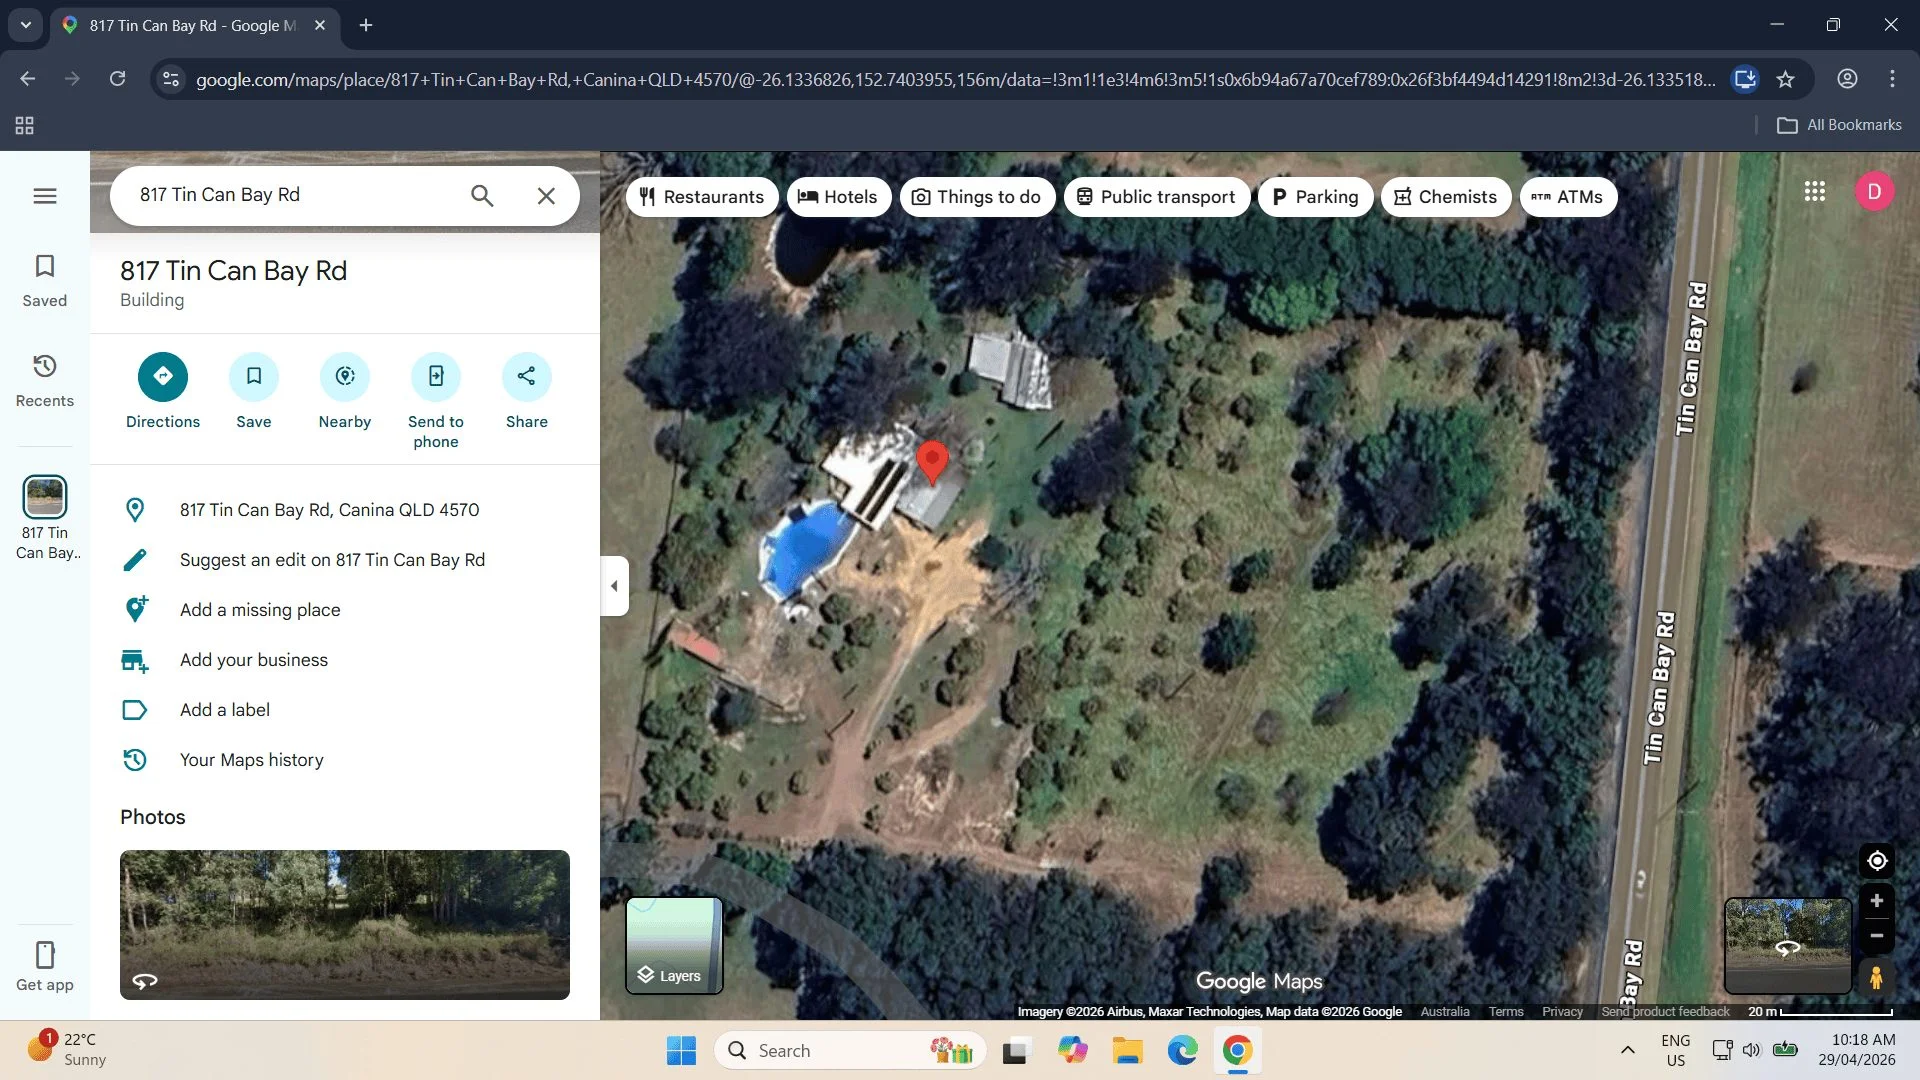Click Add a missing place
The width and height of the screenshot is (1920, 1080).
click(345, 610)
